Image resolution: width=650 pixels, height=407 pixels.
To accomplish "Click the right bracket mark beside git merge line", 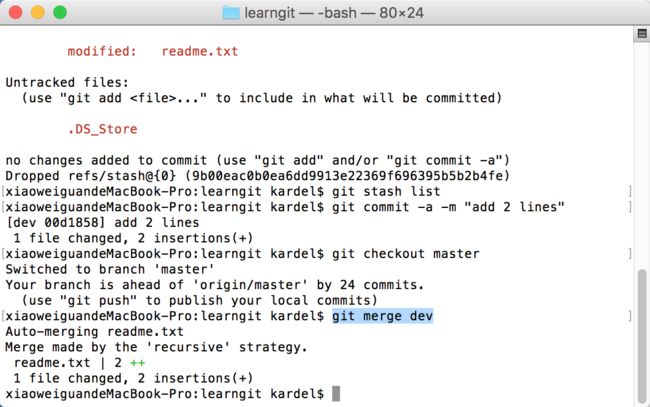I will click(x=630, y=316).
